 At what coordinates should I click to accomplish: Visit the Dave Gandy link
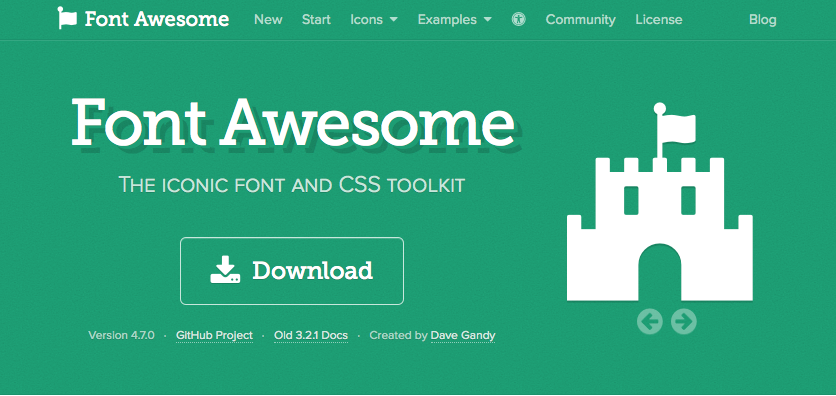(x=463, y=335)
